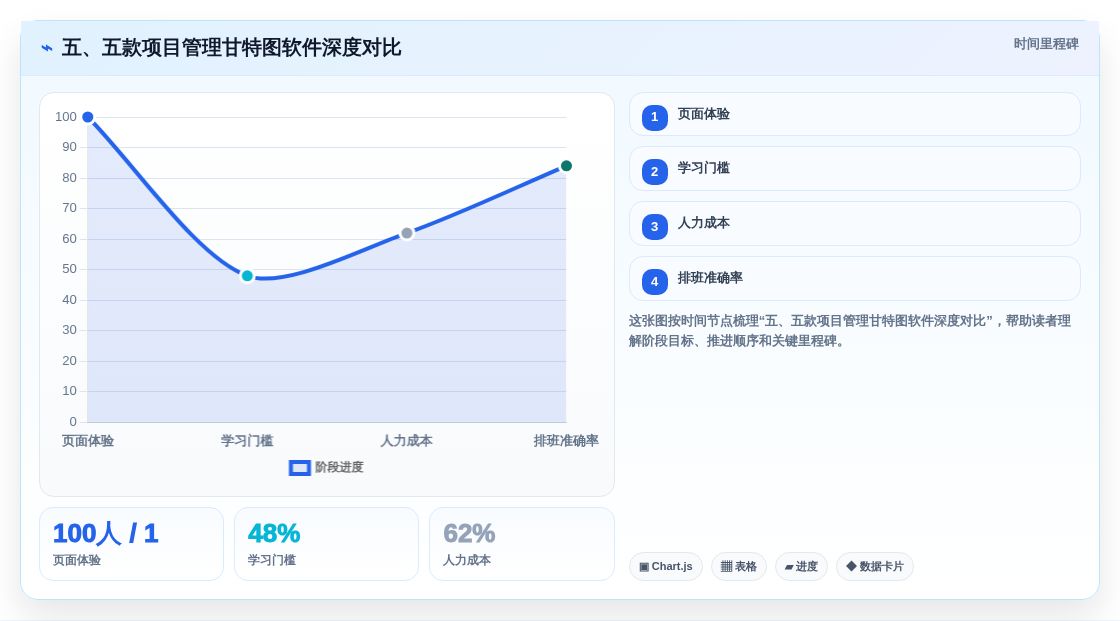Click the 100人 / 1 stat card
The image size is (1120, 621).
point(131,544)
